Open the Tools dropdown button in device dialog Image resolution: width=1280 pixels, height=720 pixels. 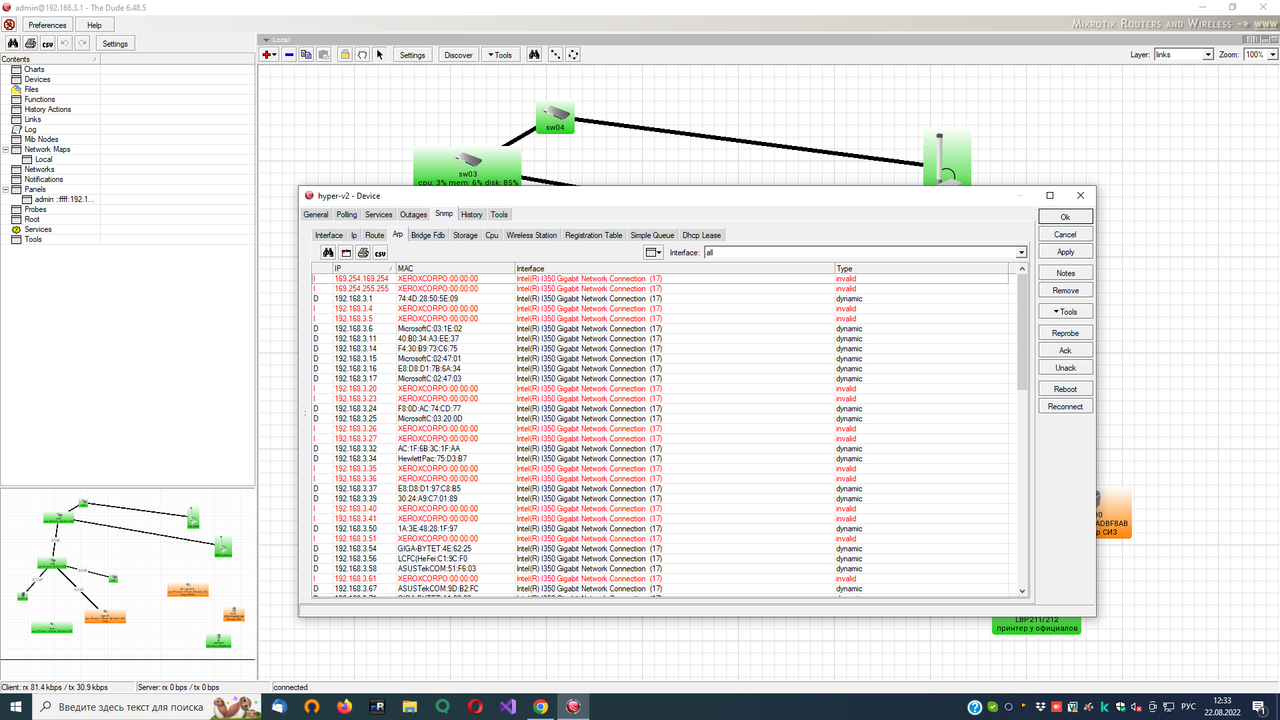[1065, 311]
